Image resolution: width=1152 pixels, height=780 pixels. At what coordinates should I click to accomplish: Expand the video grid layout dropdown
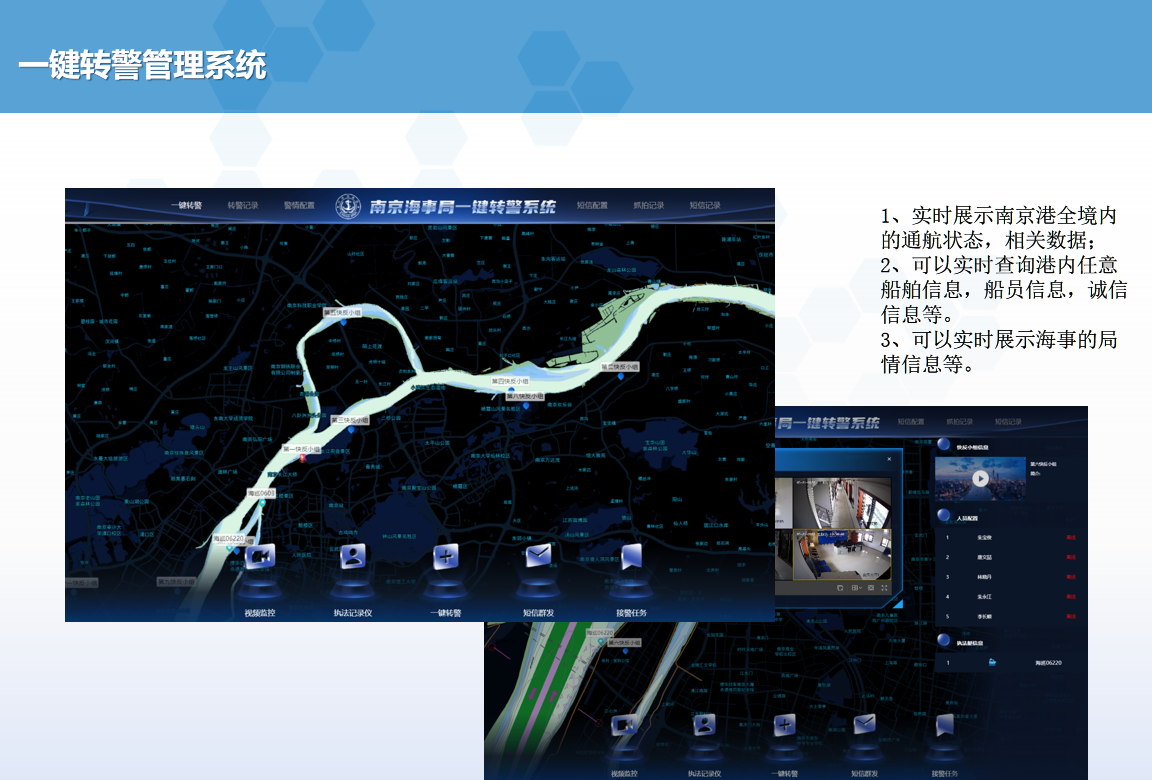pos(857,588)
